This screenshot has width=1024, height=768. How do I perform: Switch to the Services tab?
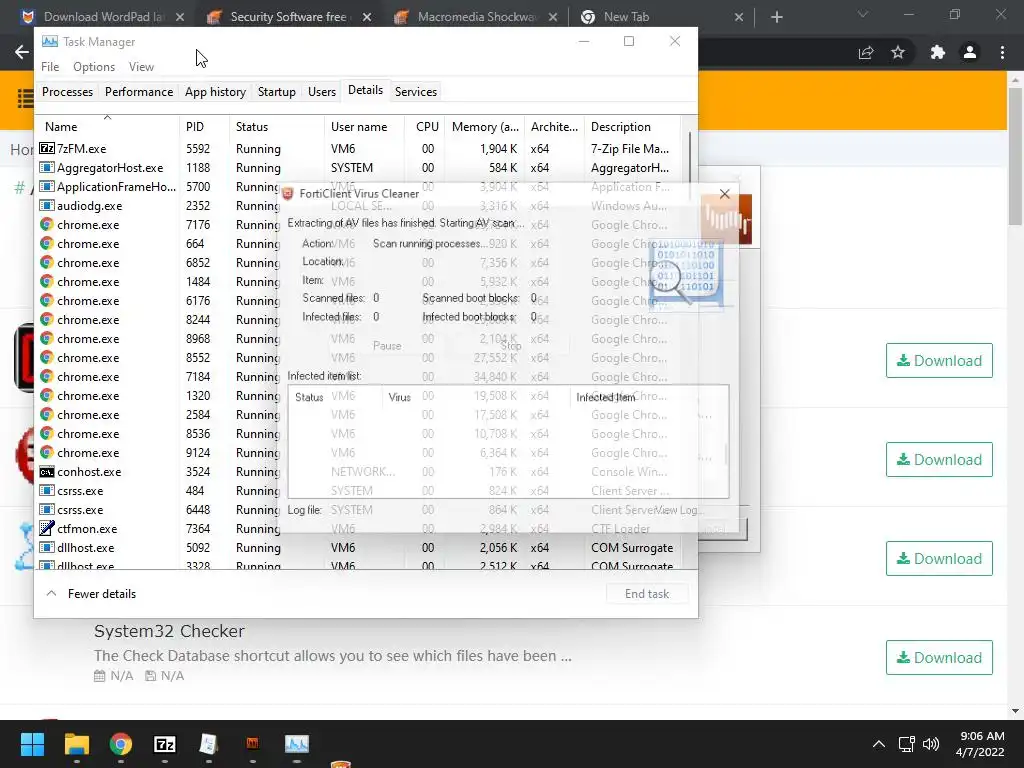(416, 91)
